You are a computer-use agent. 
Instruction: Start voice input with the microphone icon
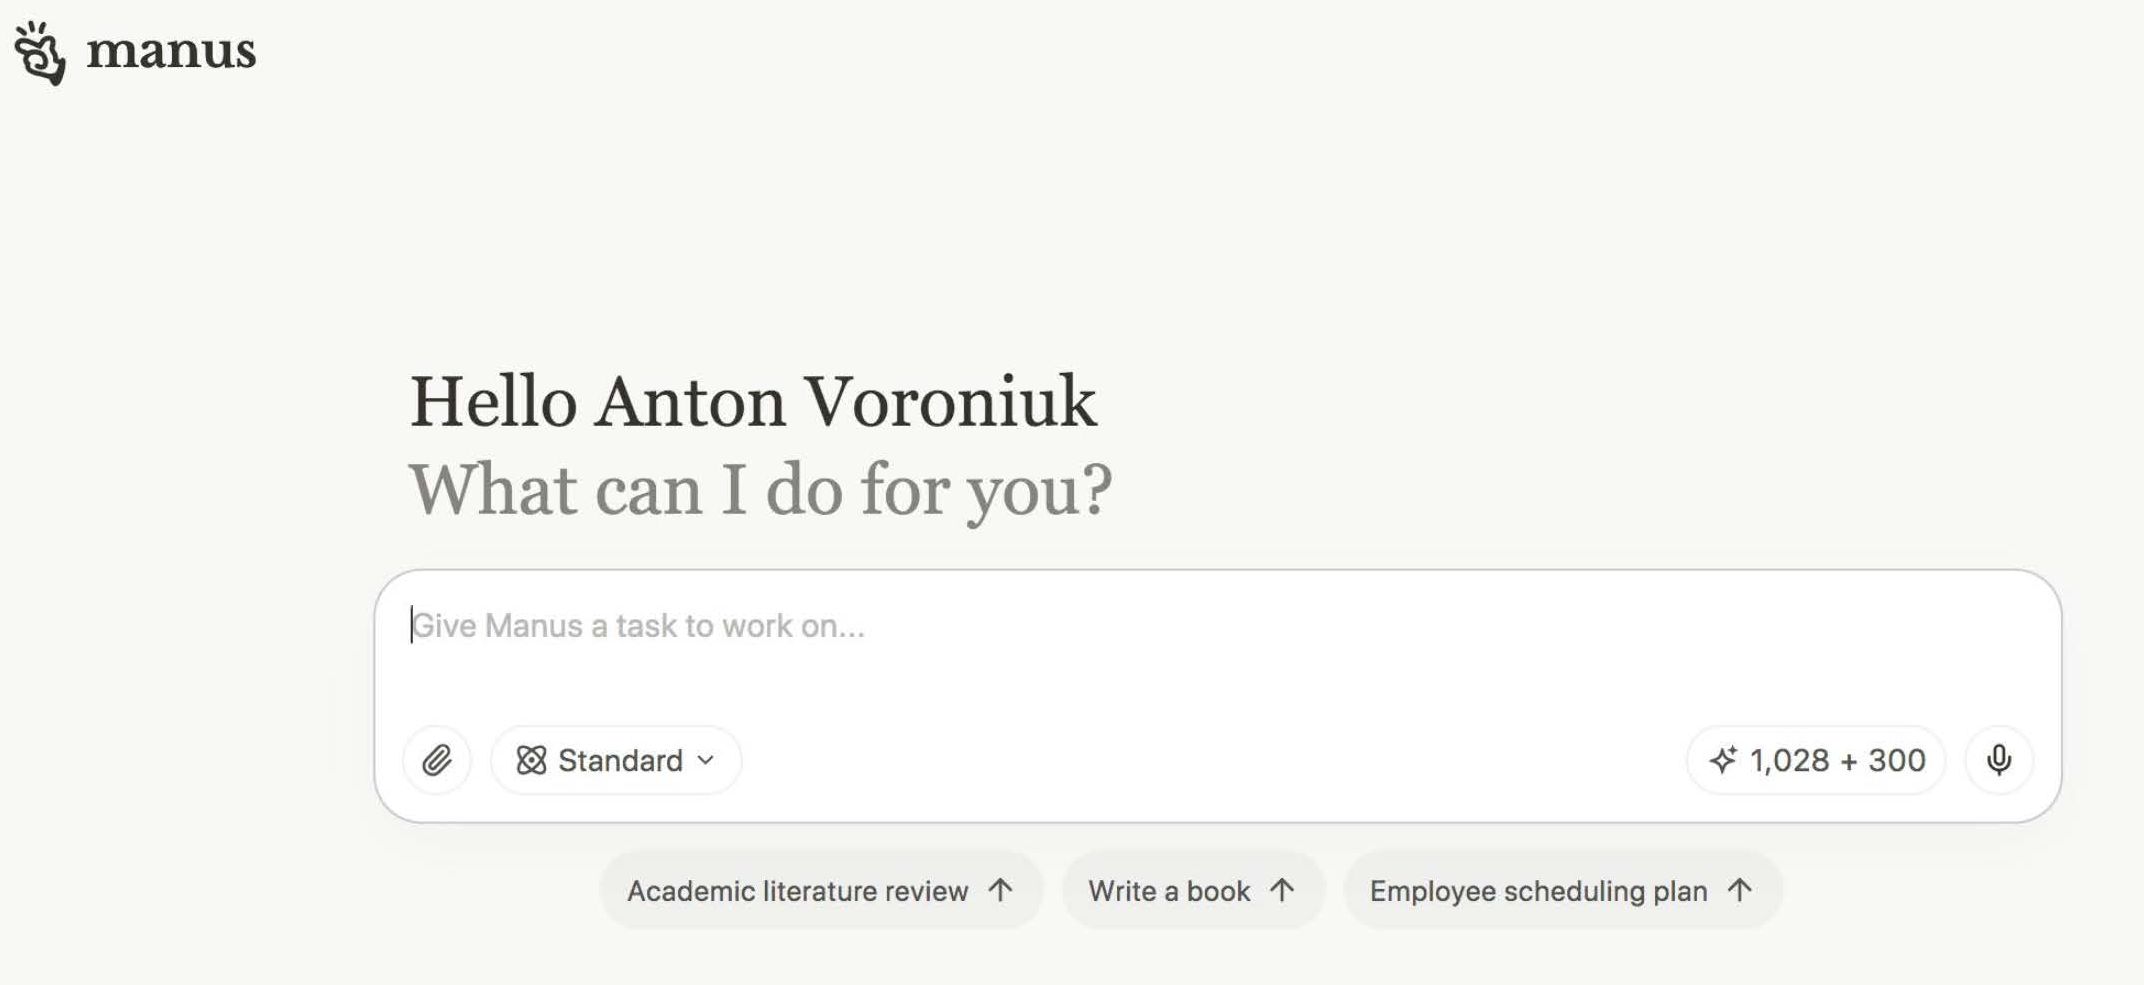[1999, 761]
